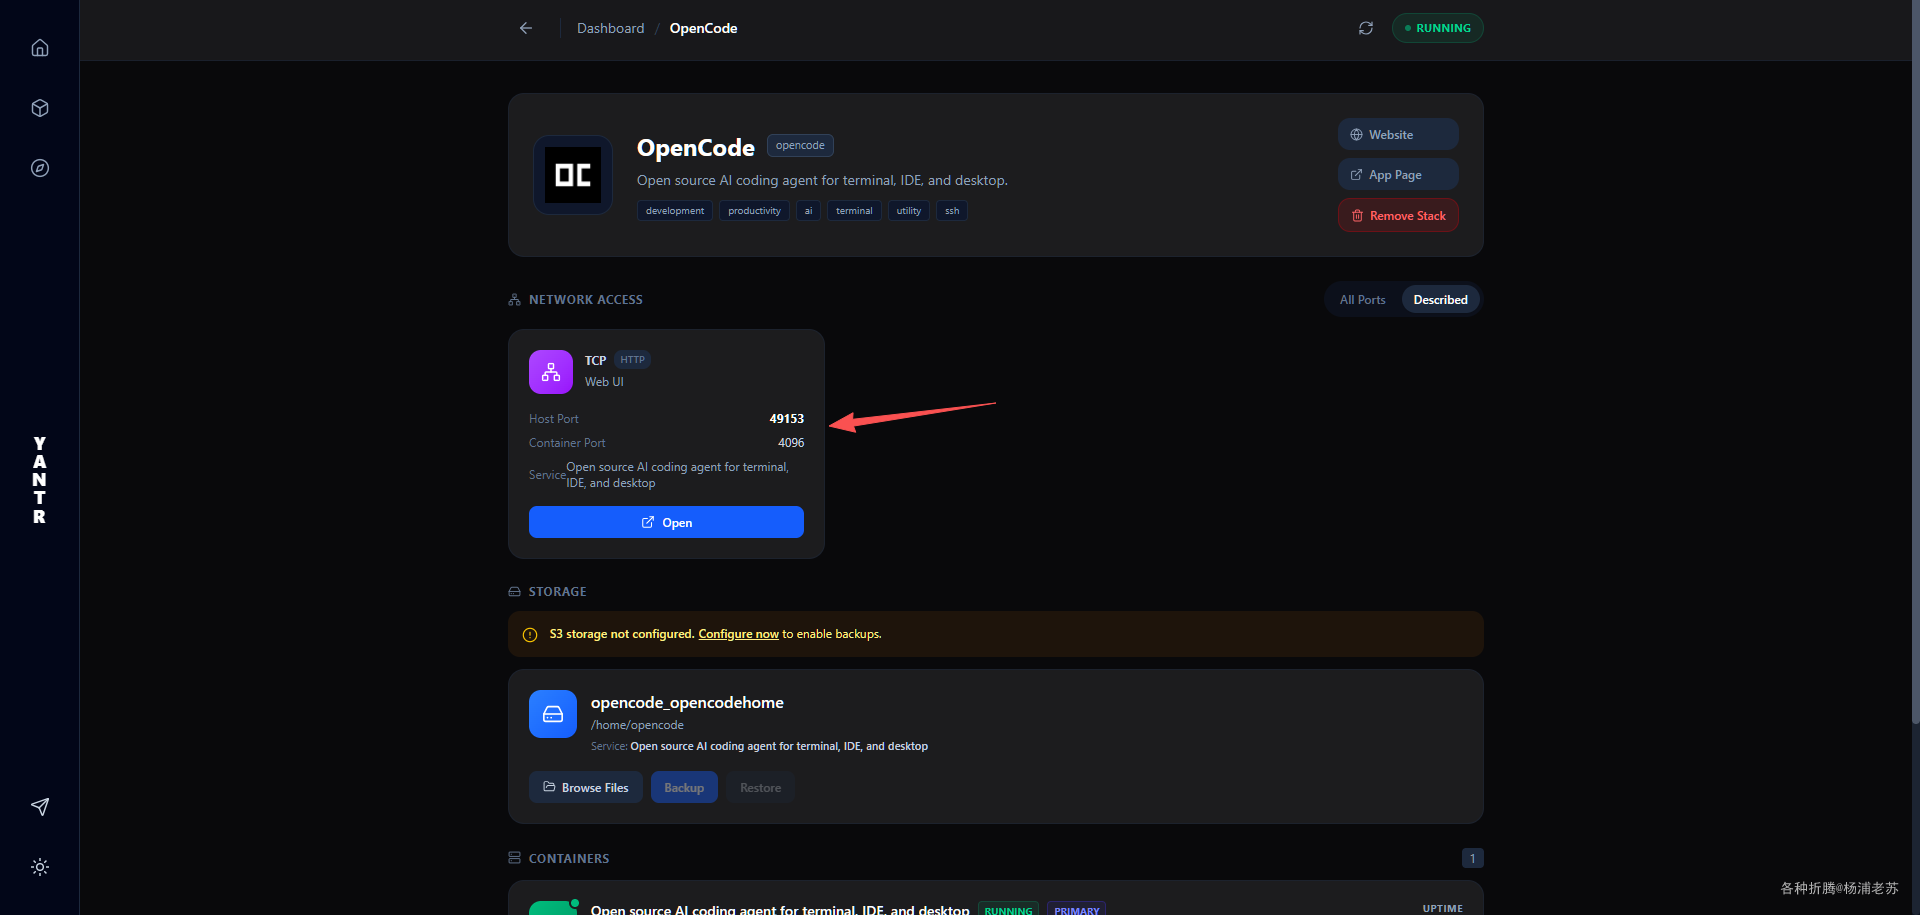Open the App Page button
Viewport: 1920px width, 915px height.
click(x=1398, y=174)
